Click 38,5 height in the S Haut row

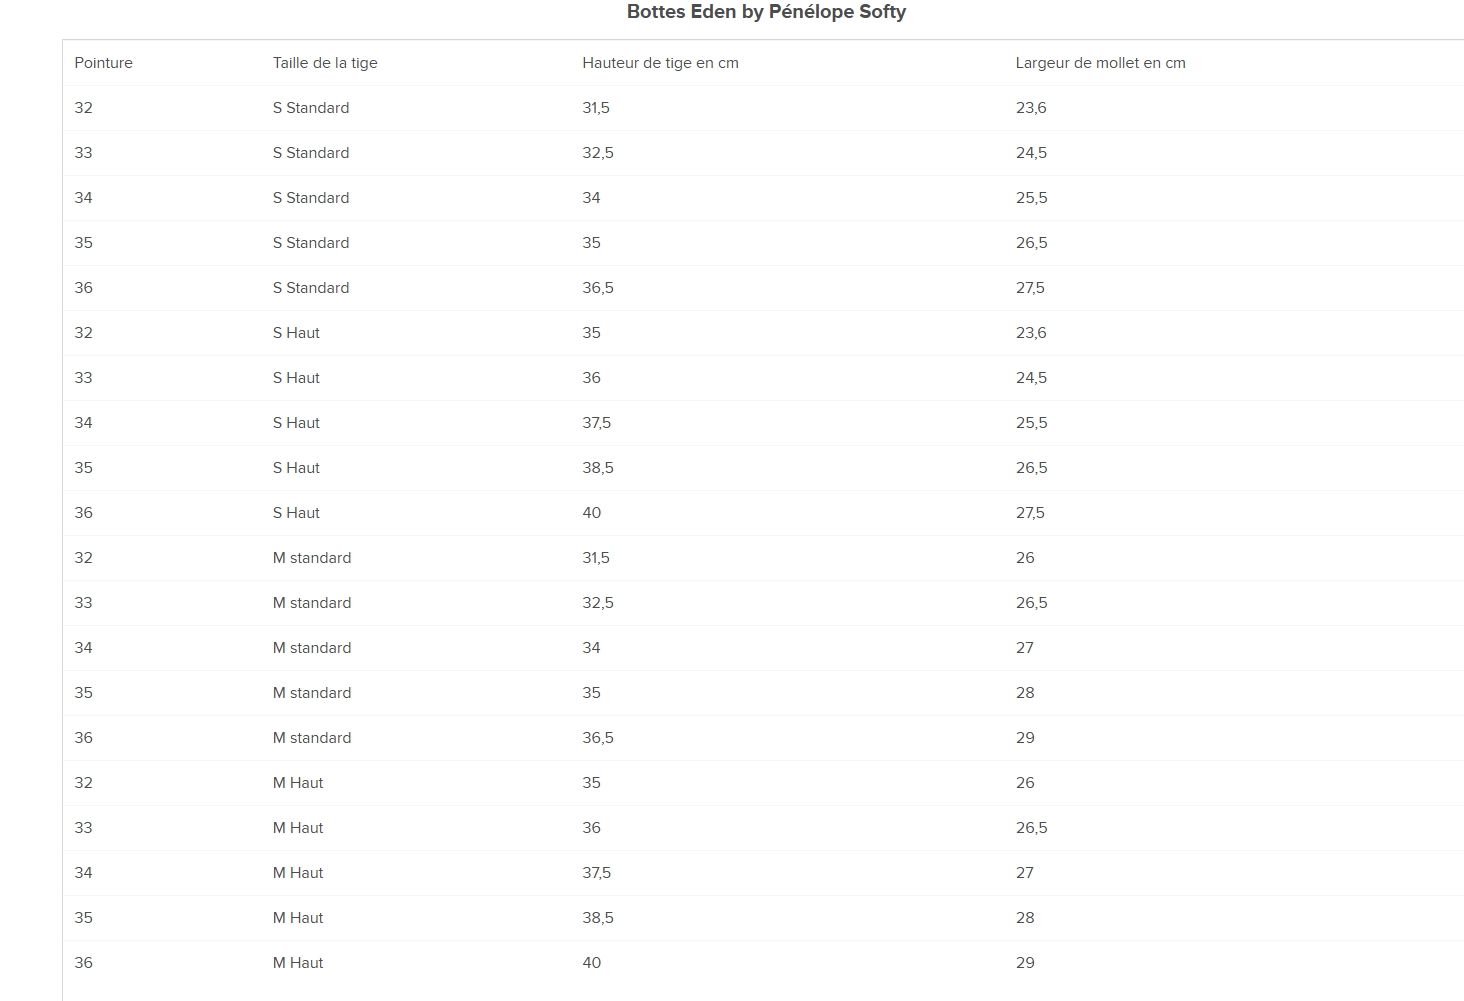598,467
